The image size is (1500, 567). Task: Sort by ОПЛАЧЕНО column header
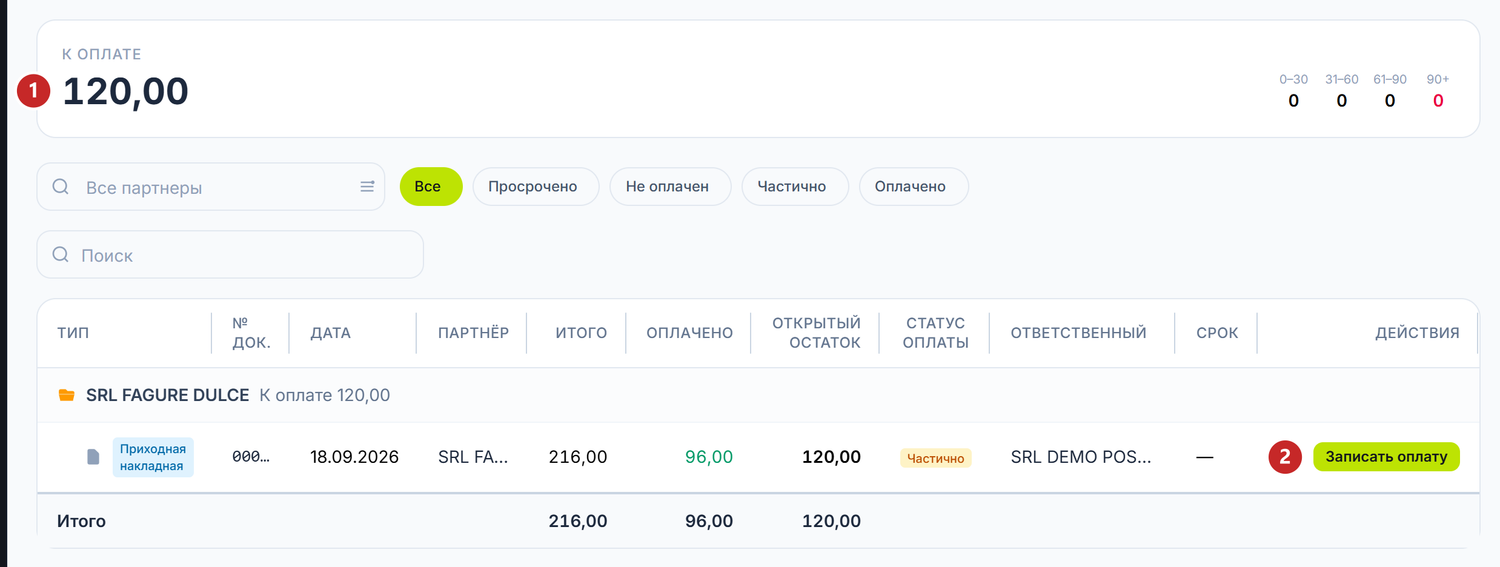pyautogui.click(x=689, y=333)
